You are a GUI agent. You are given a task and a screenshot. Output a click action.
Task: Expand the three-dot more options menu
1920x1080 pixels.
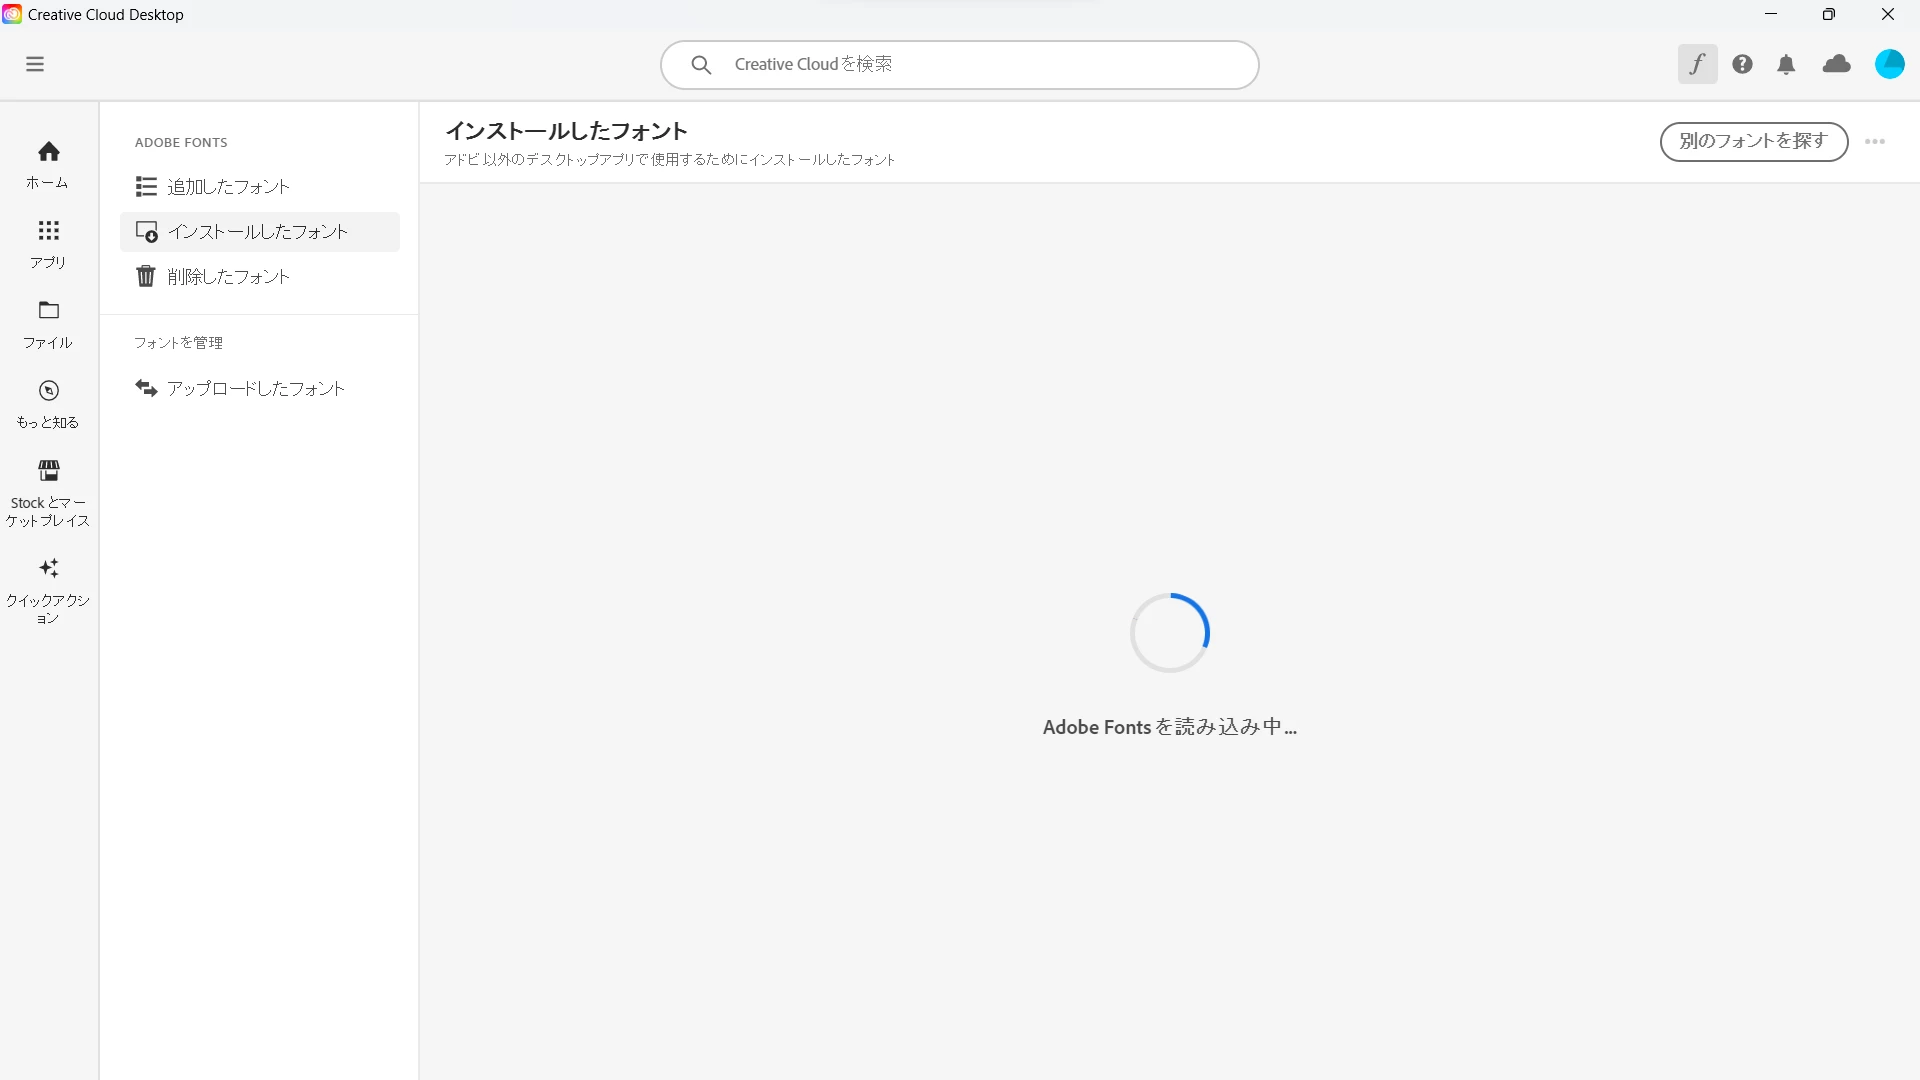[1875, 142]
